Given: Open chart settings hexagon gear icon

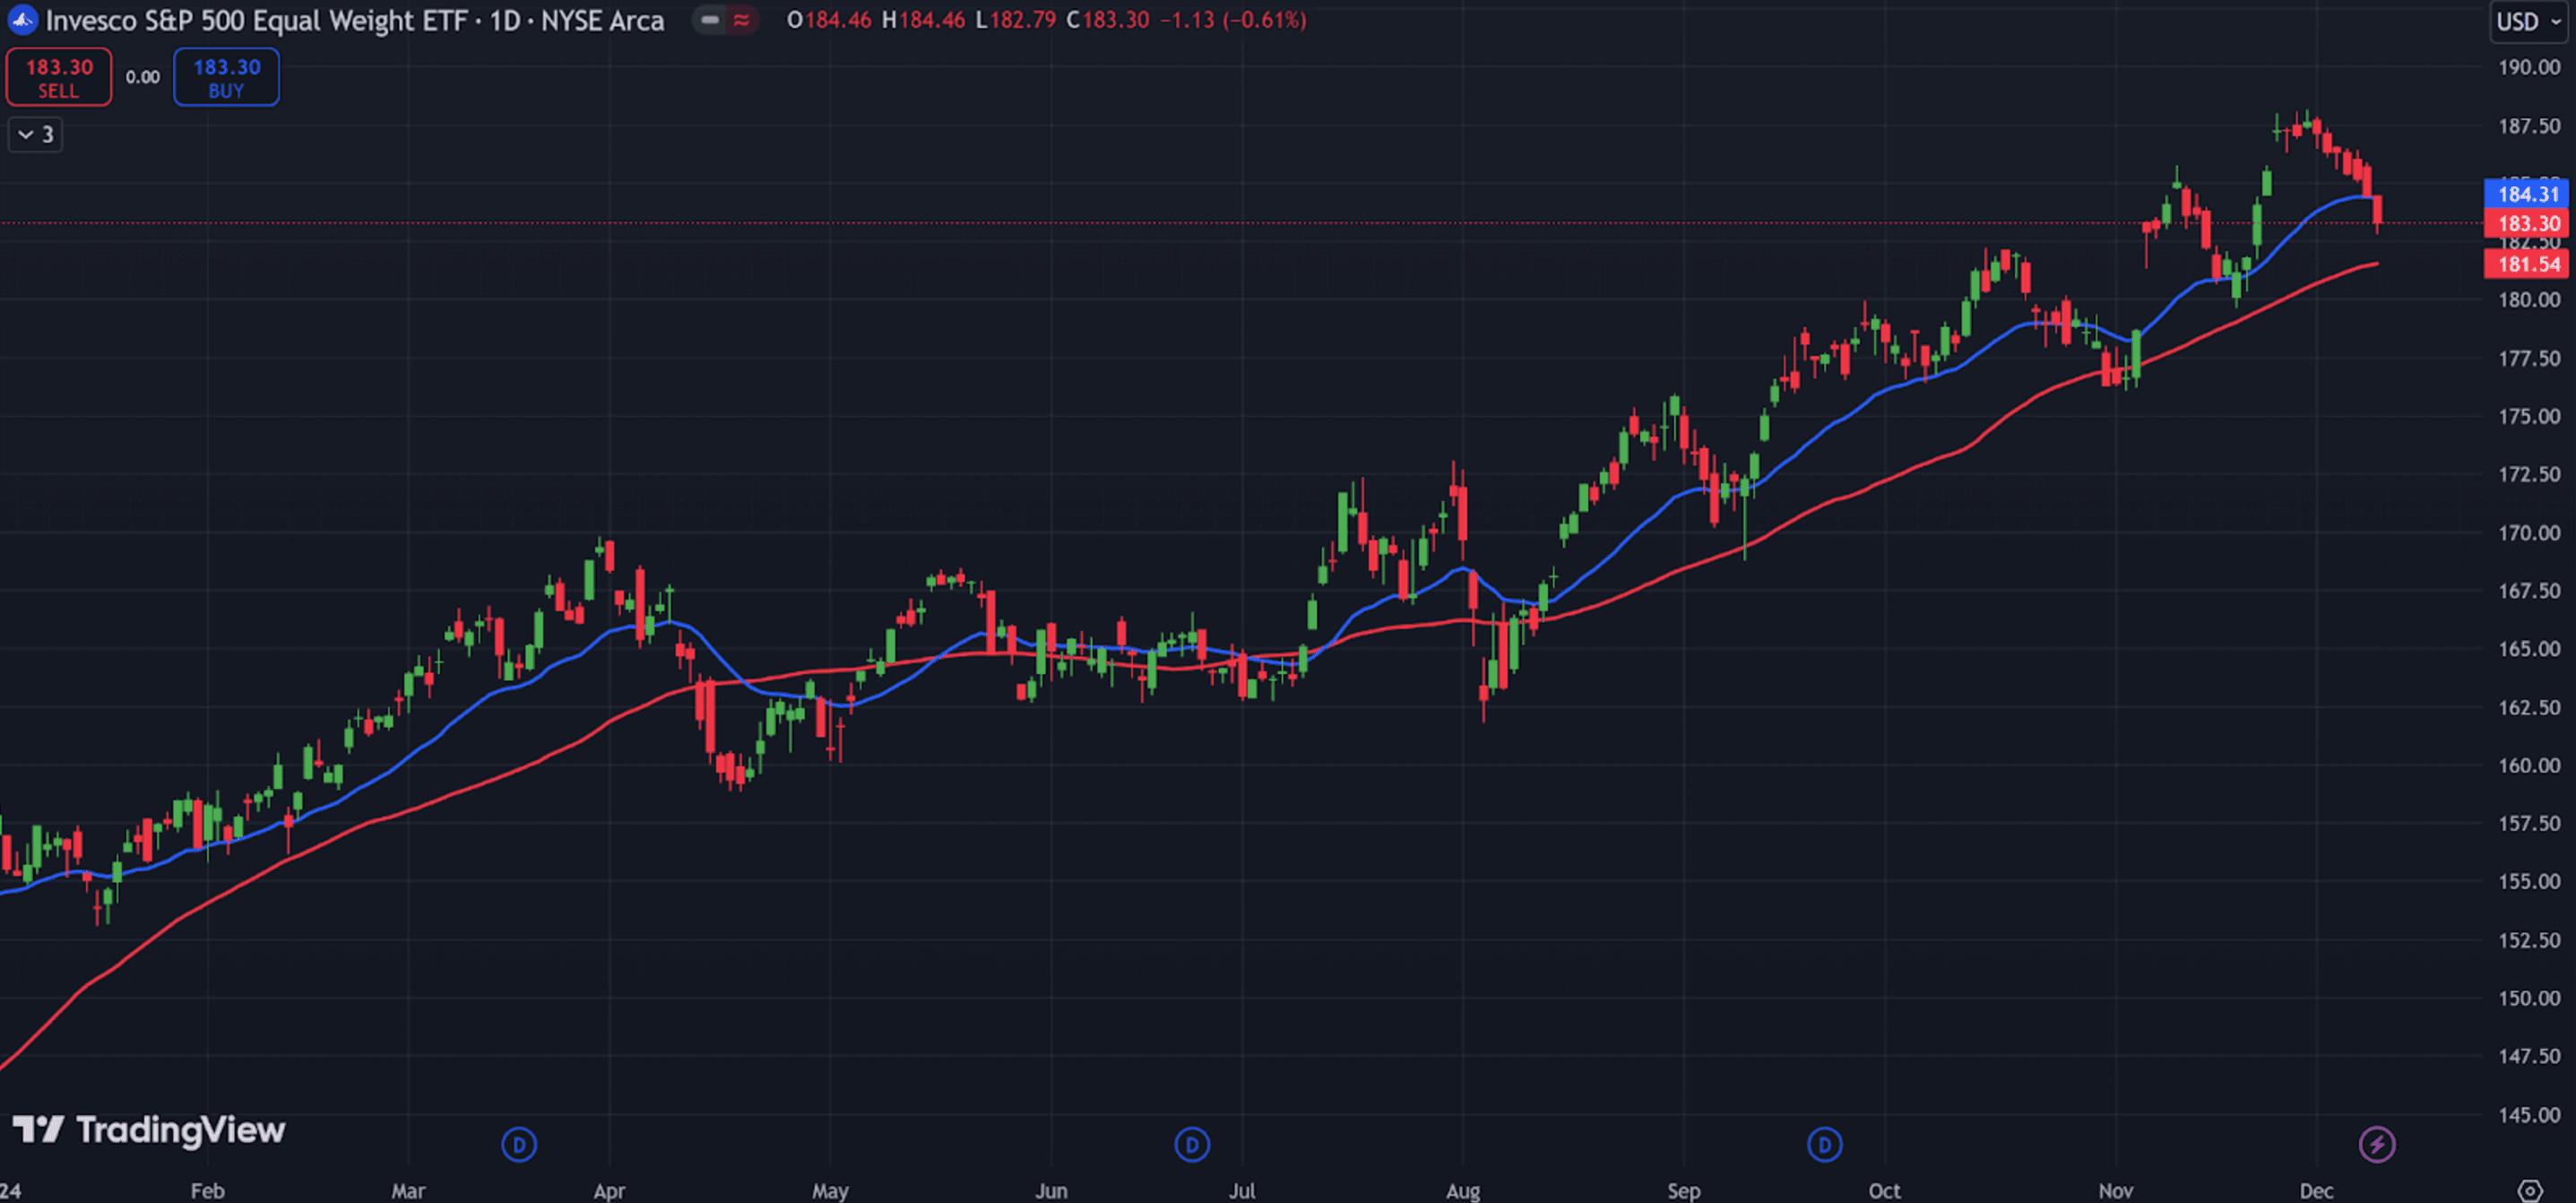Looking at the screenshot, I should (2529, 1190).
